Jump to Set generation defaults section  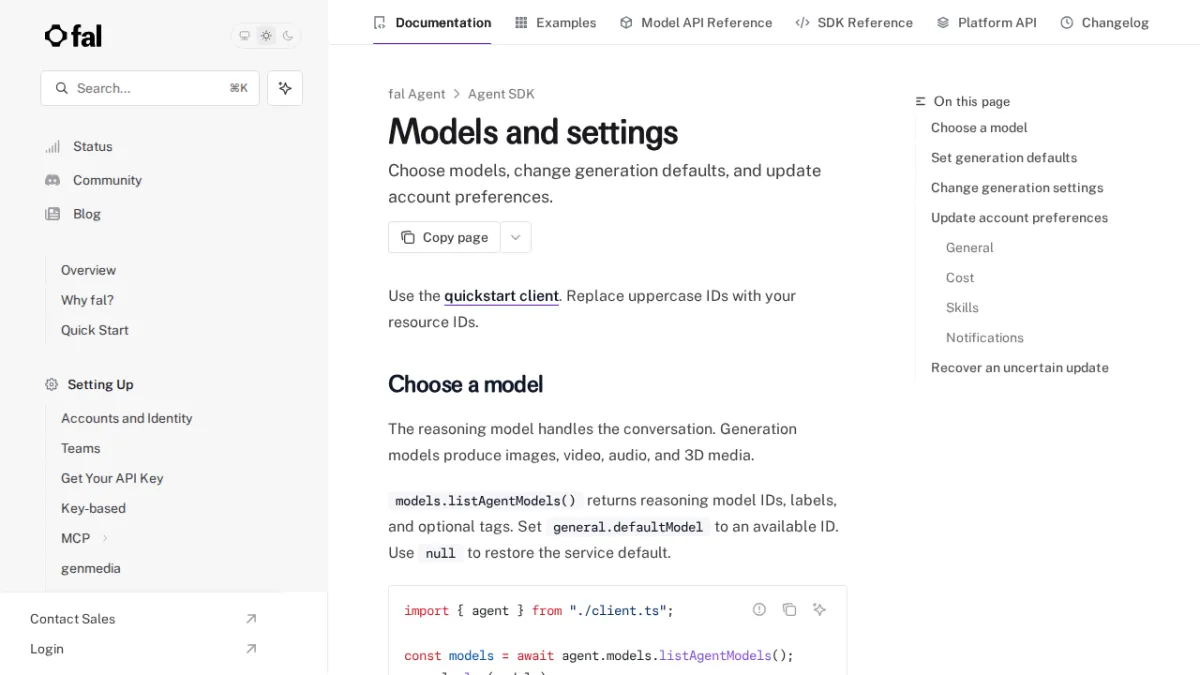[x=1004, y=158]
